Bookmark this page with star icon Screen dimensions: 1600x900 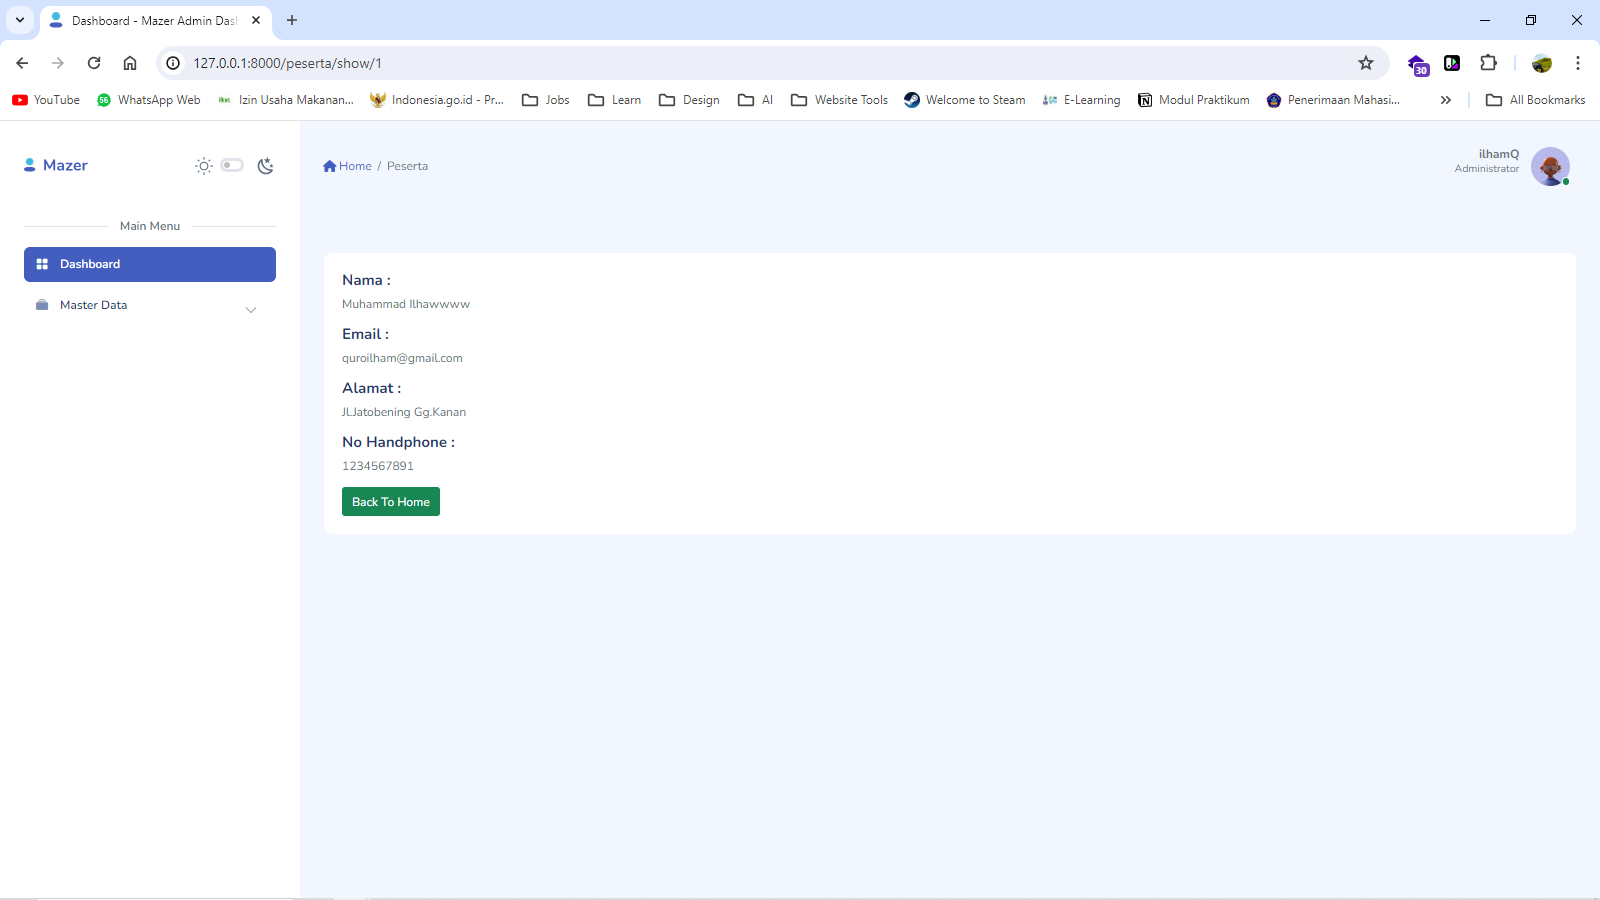[1366, 63]
